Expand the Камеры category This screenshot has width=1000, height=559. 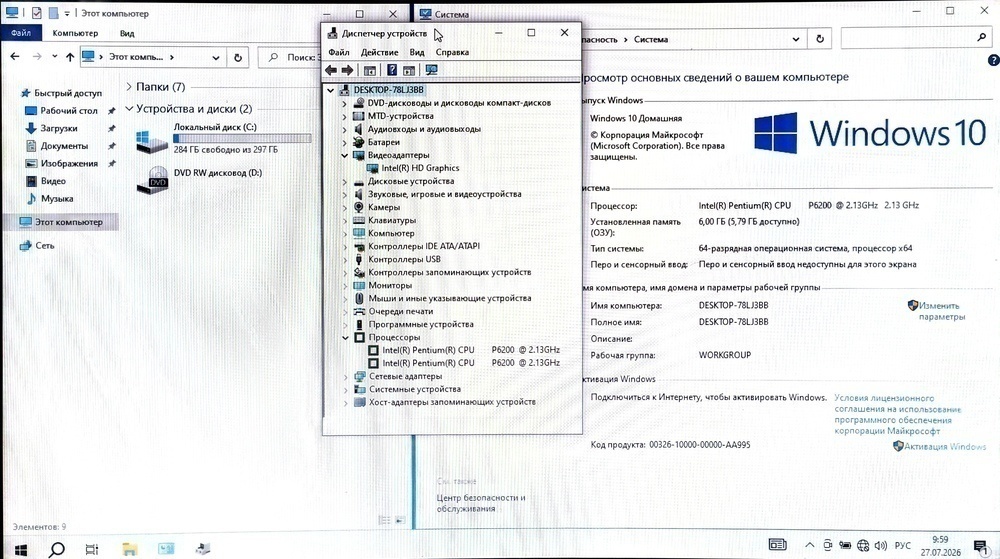pos(344,208)
